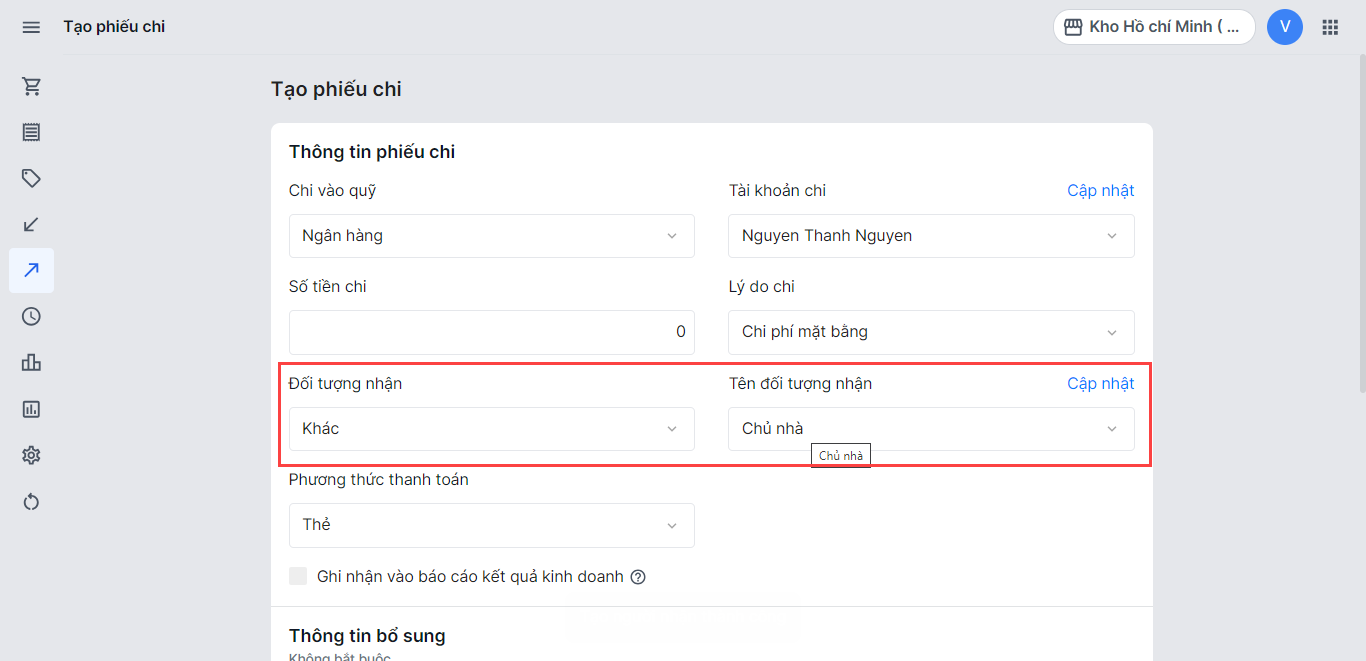Click the help icon beside business report checkbox
This screenshot has width=1366, height=661.
click(x=638, y=577)
